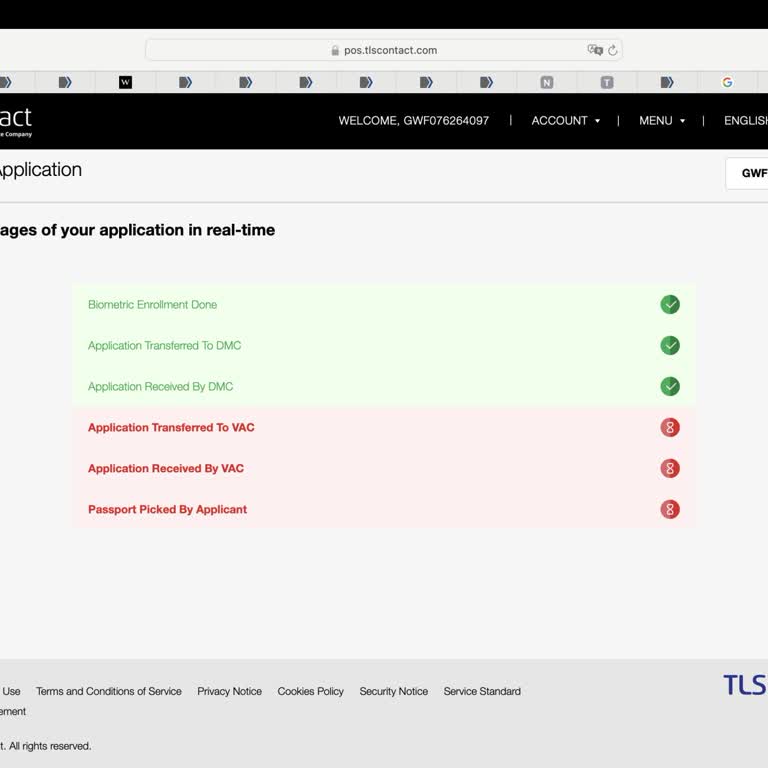768x768 pixels.
Task: Select the Application Received By VAC label
Action: 166,468
